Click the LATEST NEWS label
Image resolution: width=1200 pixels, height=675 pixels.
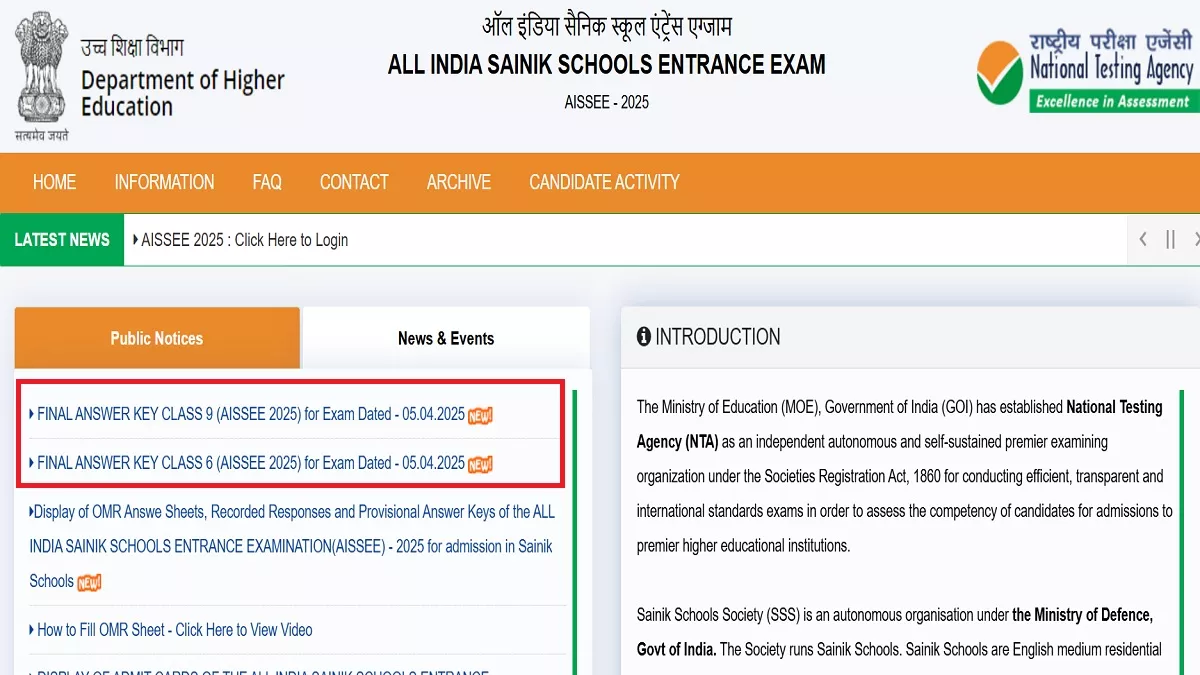(62, 240)
